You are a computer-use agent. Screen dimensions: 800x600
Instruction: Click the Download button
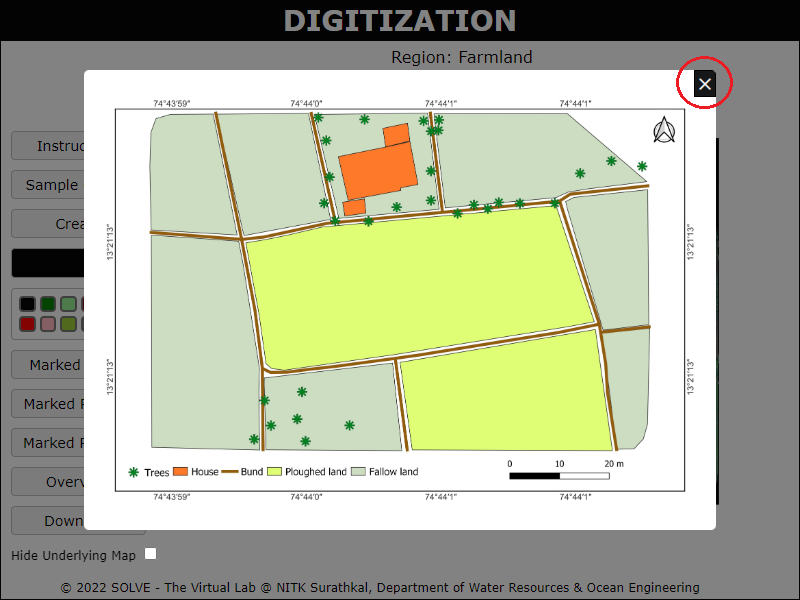[x=48, y=521]
